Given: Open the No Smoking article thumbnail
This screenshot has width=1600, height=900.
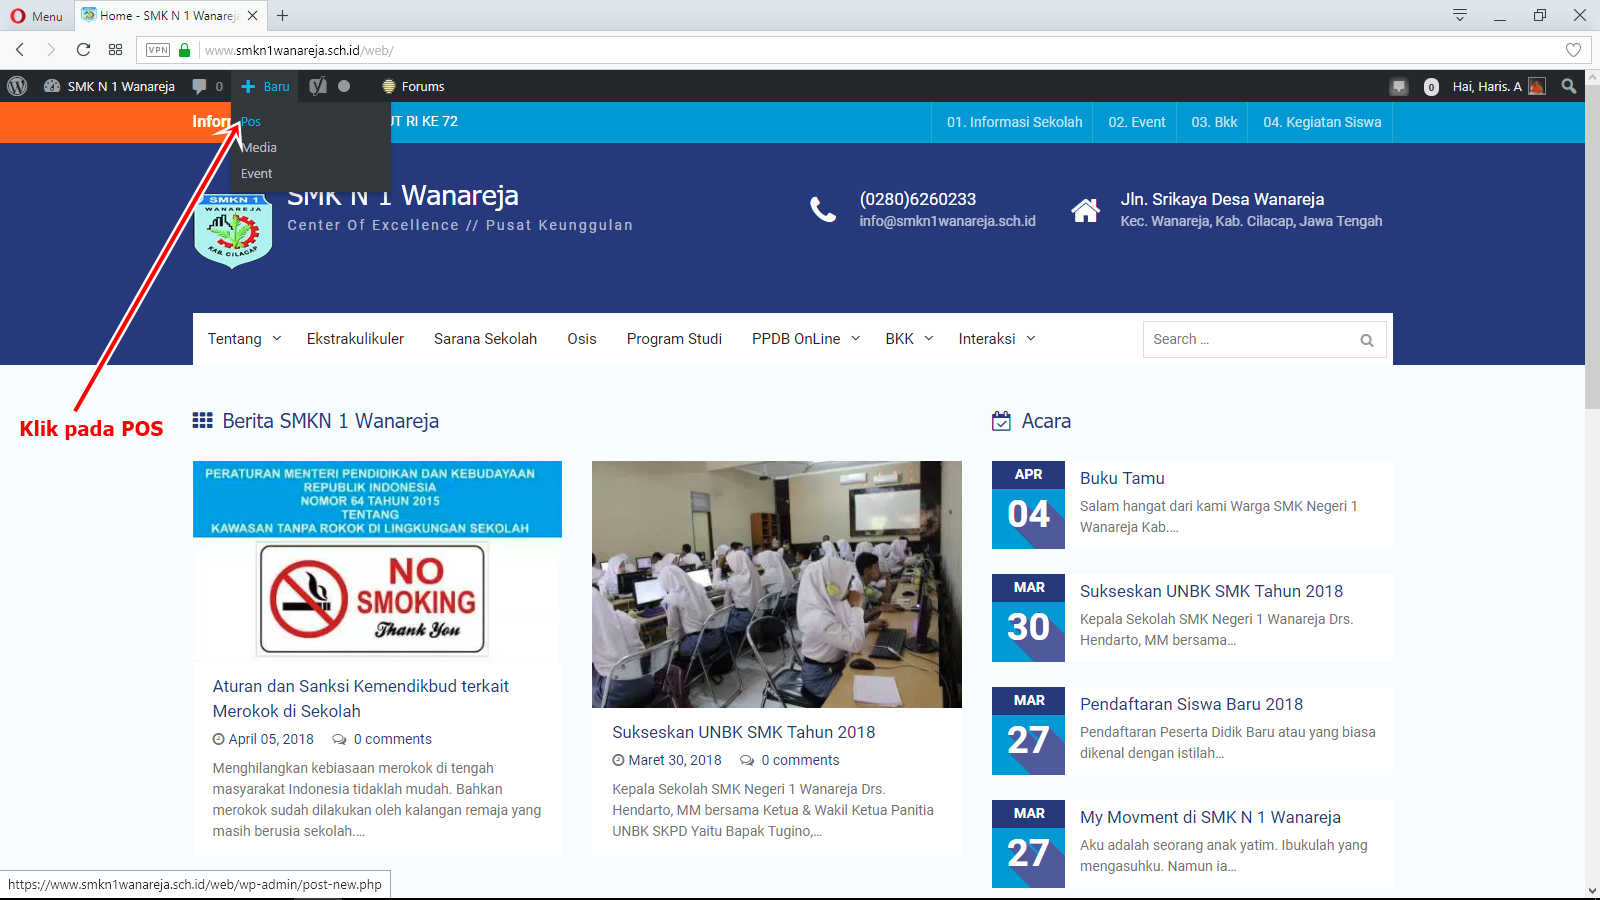Looking at the screenshot, I should point(377,560).
